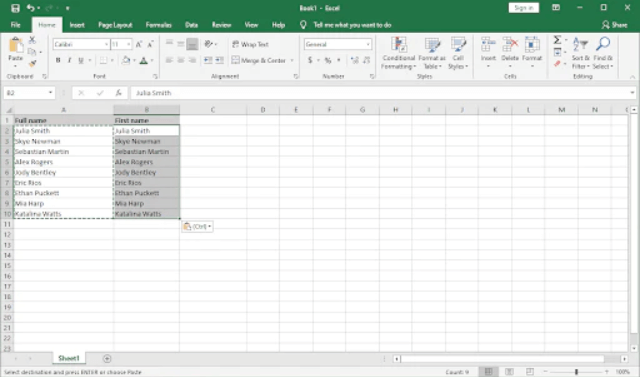The image size is (641, 377).
Task: Click the Name Box showing B2
Action: (x=29, y=93)
